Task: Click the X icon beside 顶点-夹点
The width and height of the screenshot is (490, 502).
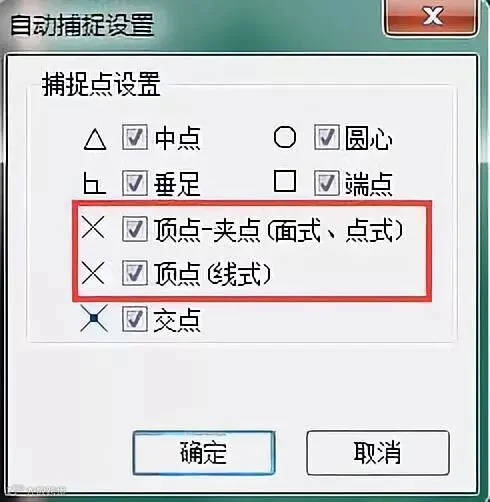Action: pyautogui.click(x=93, y=227)
